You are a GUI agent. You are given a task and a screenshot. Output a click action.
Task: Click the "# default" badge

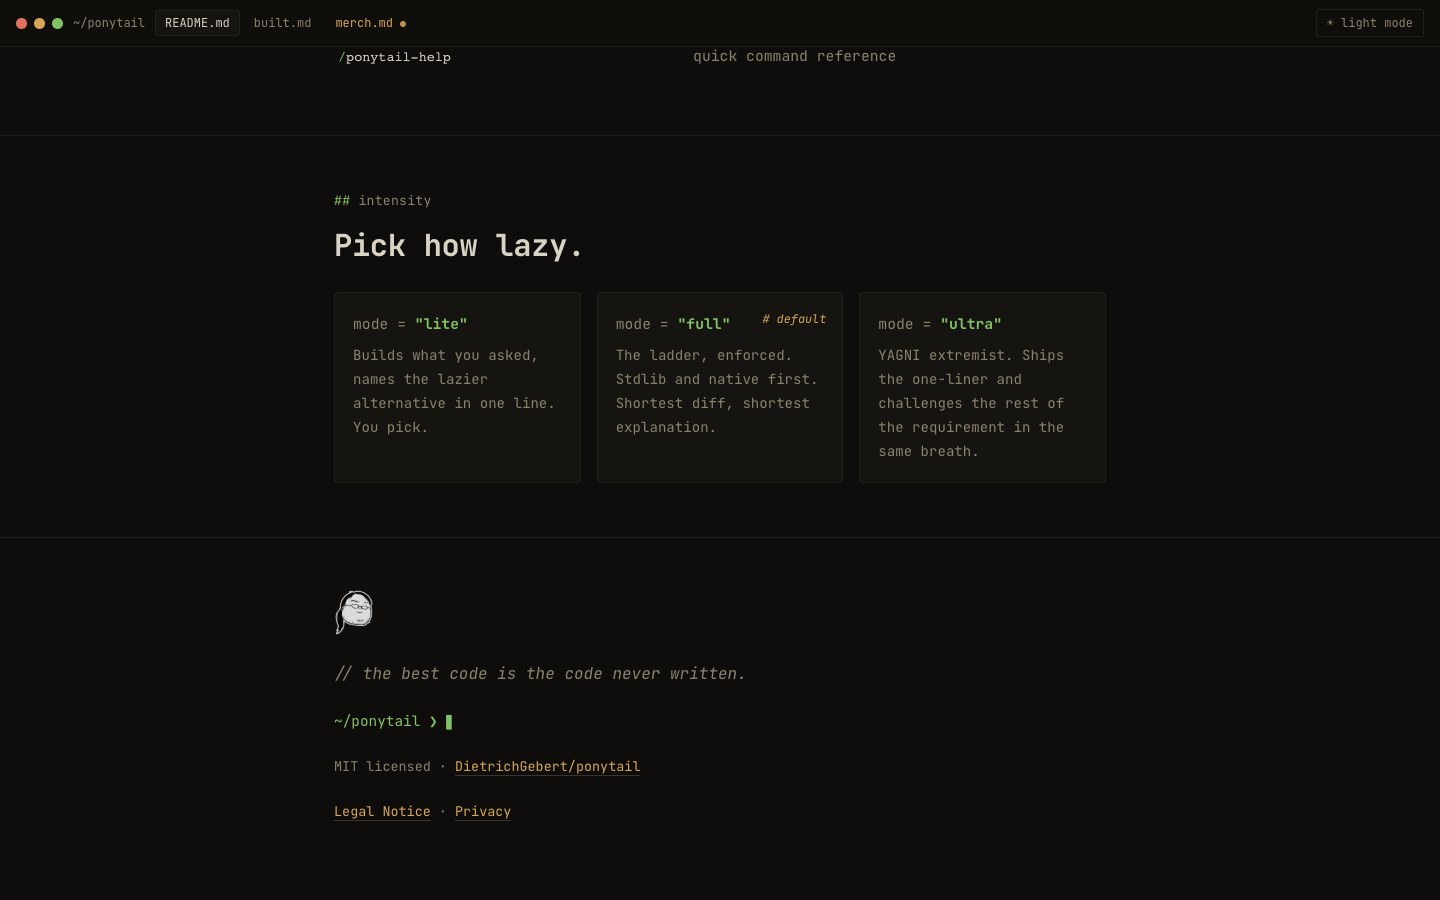click(794, 319)
